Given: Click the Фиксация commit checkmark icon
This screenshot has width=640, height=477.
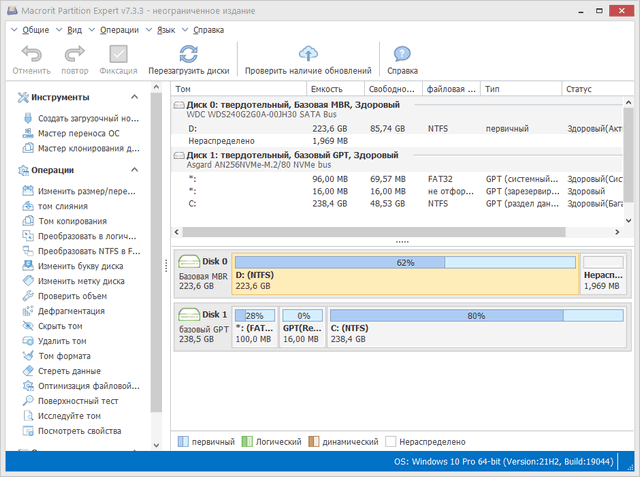Looking at the screenshot, I should (118, 55).
